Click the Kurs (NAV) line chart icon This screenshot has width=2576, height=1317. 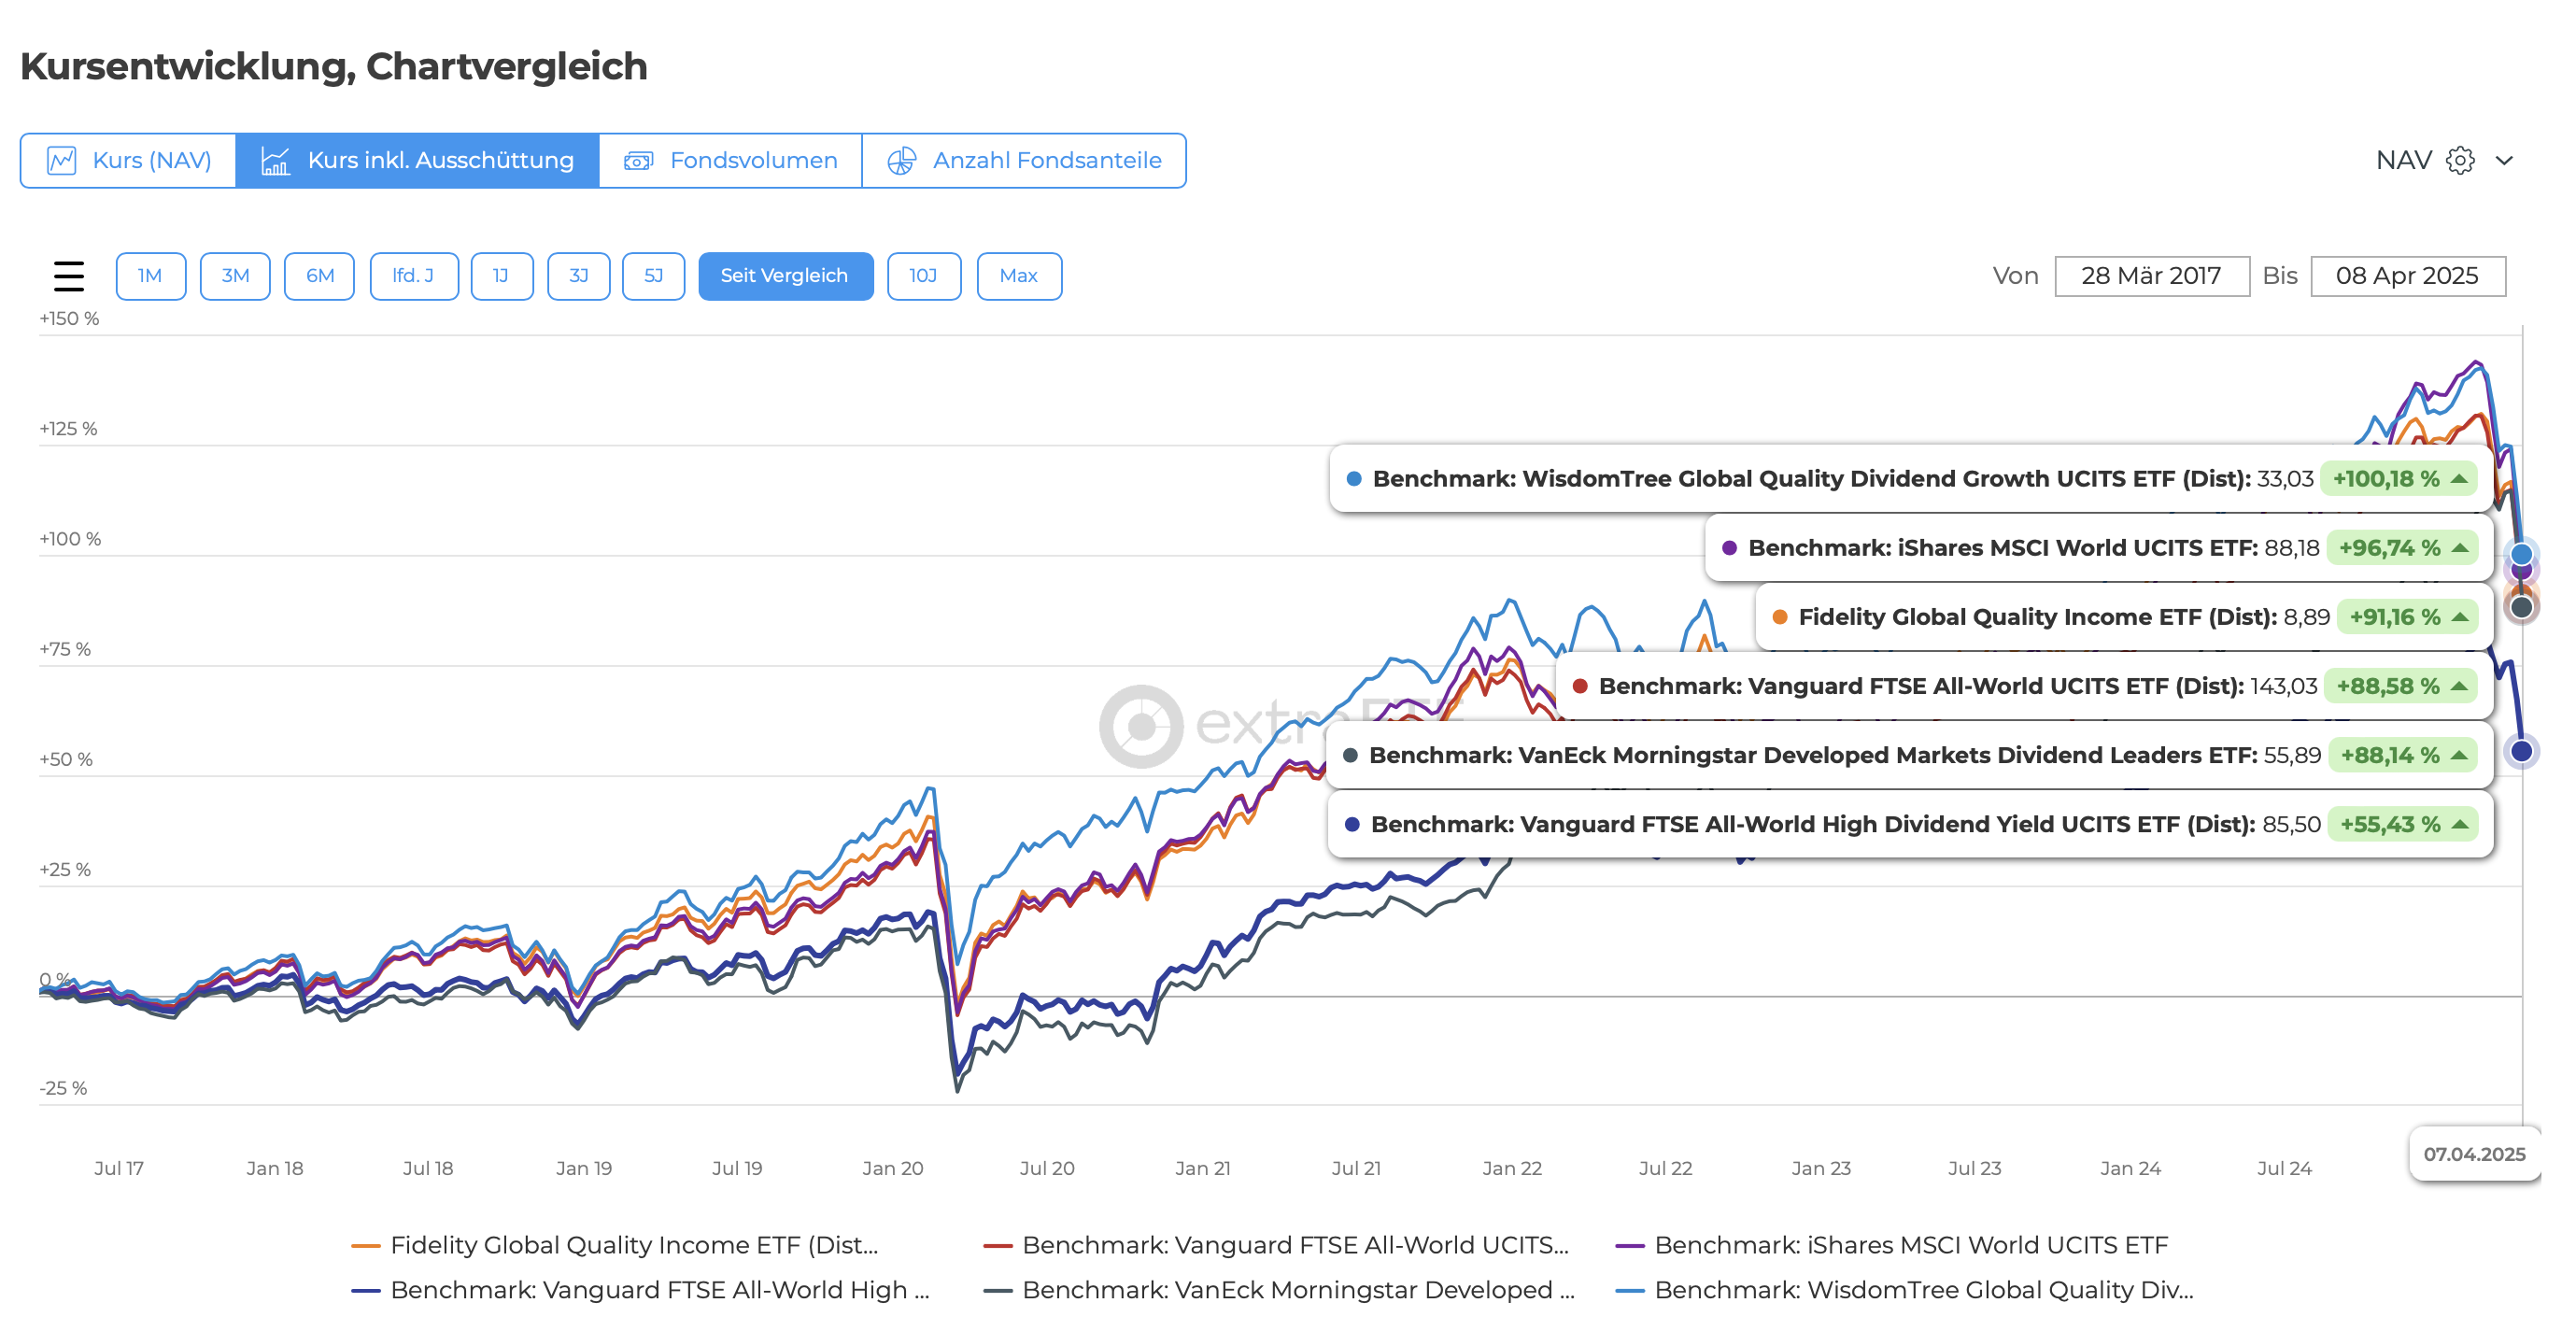(x=62, y=160)
